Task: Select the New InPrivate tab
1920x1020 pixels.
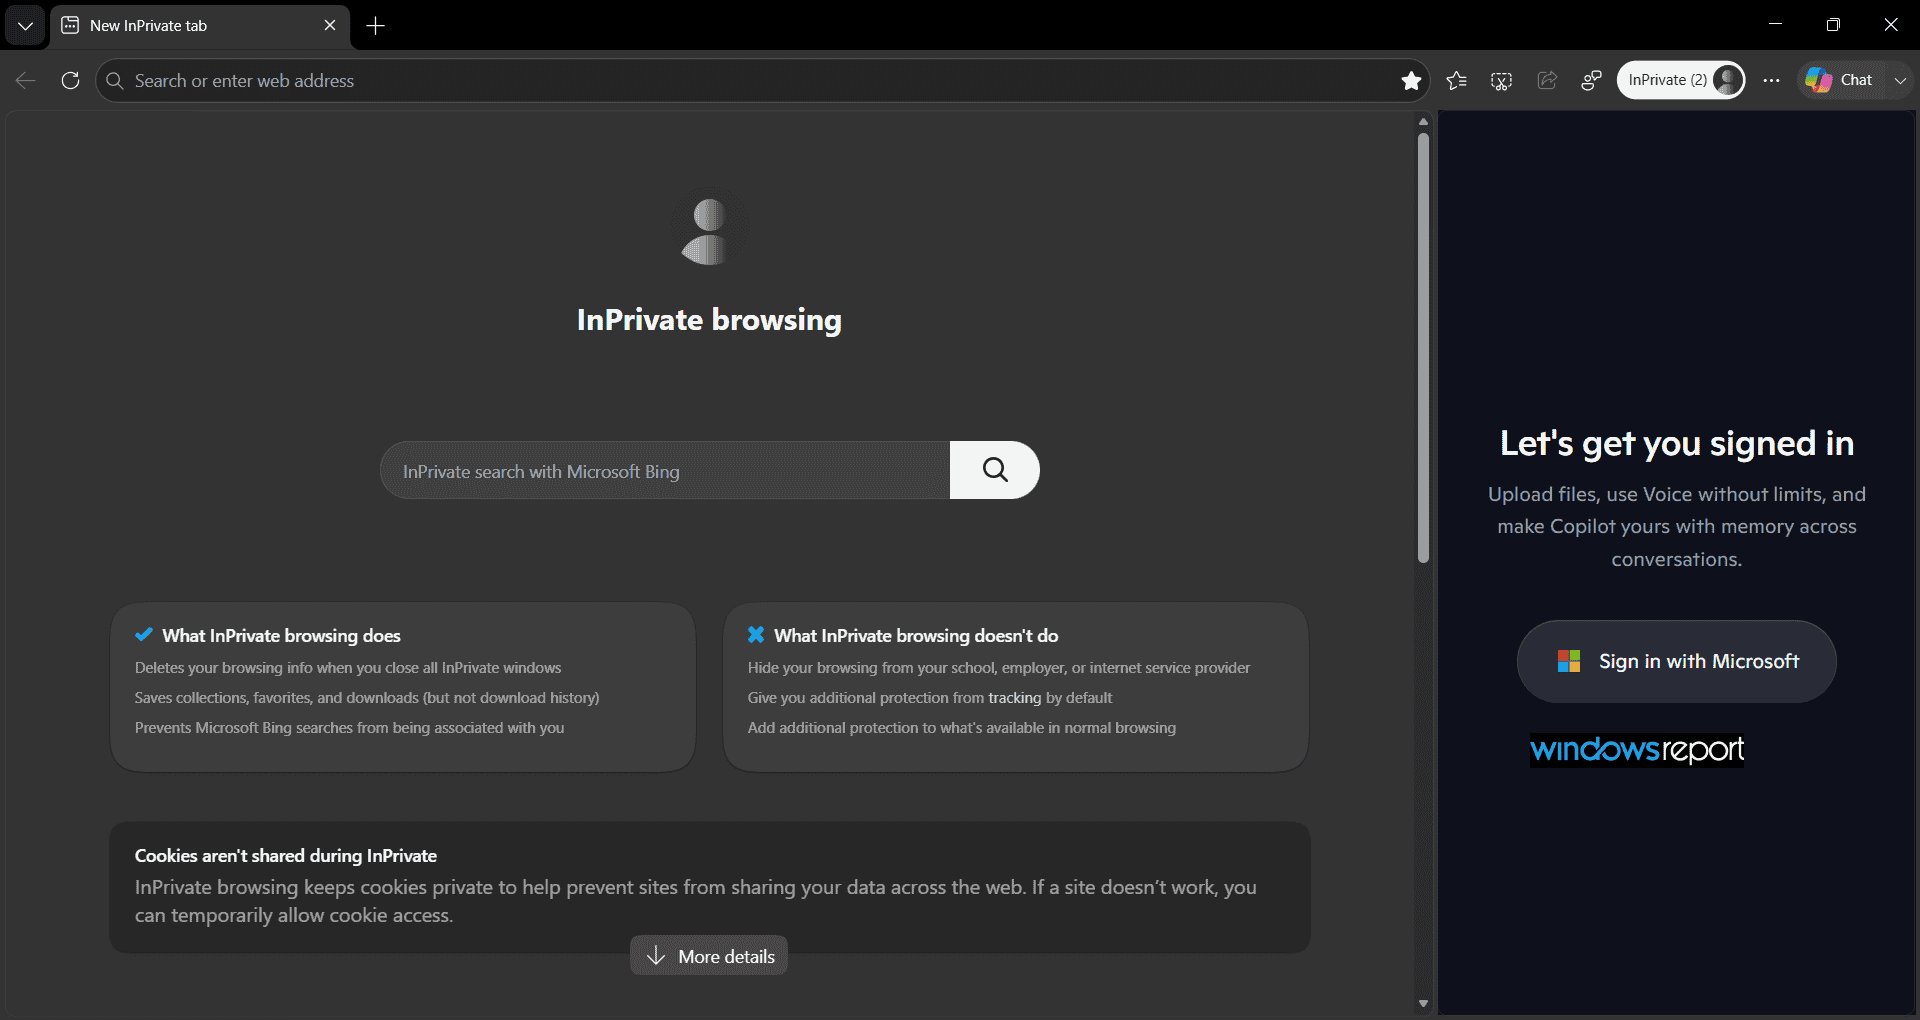Action: point(200,26)
